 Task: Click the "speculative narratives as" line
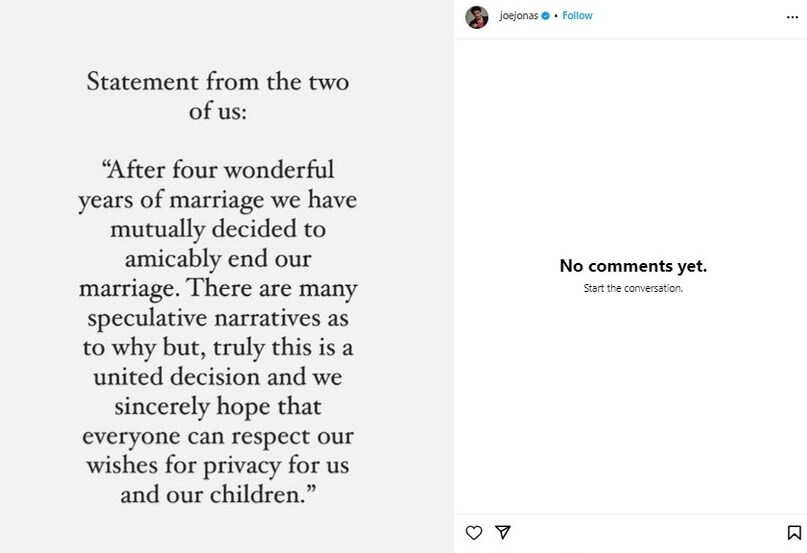(x=217, y=318)
